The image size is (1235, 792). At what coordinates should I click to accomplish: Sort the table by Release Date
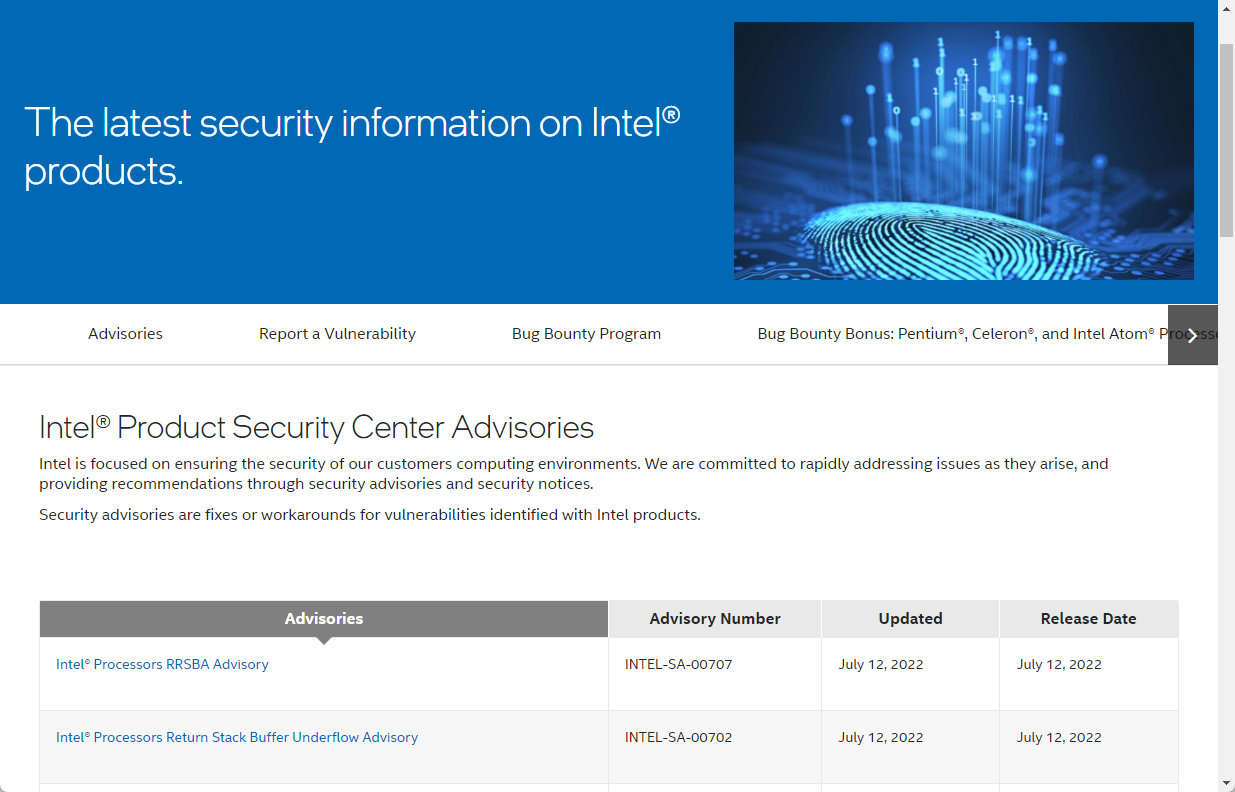[1088, 619]
